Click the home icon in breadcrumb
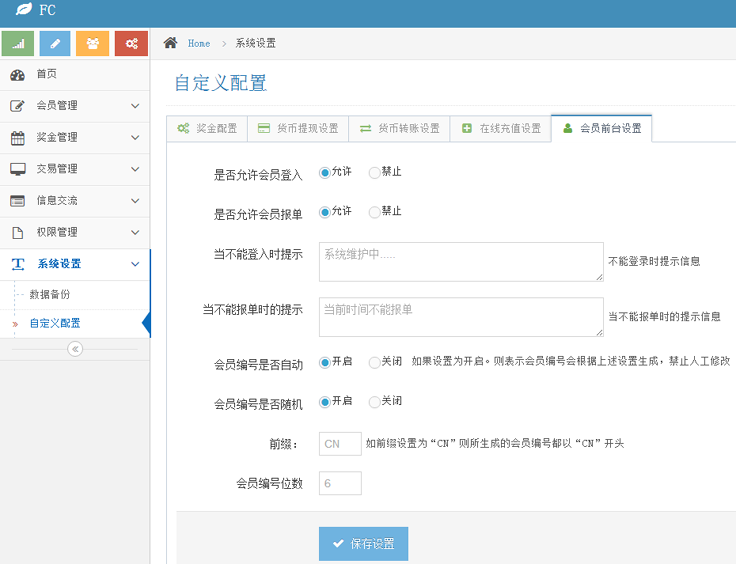 pyautogui.click(x=171, y=43)
